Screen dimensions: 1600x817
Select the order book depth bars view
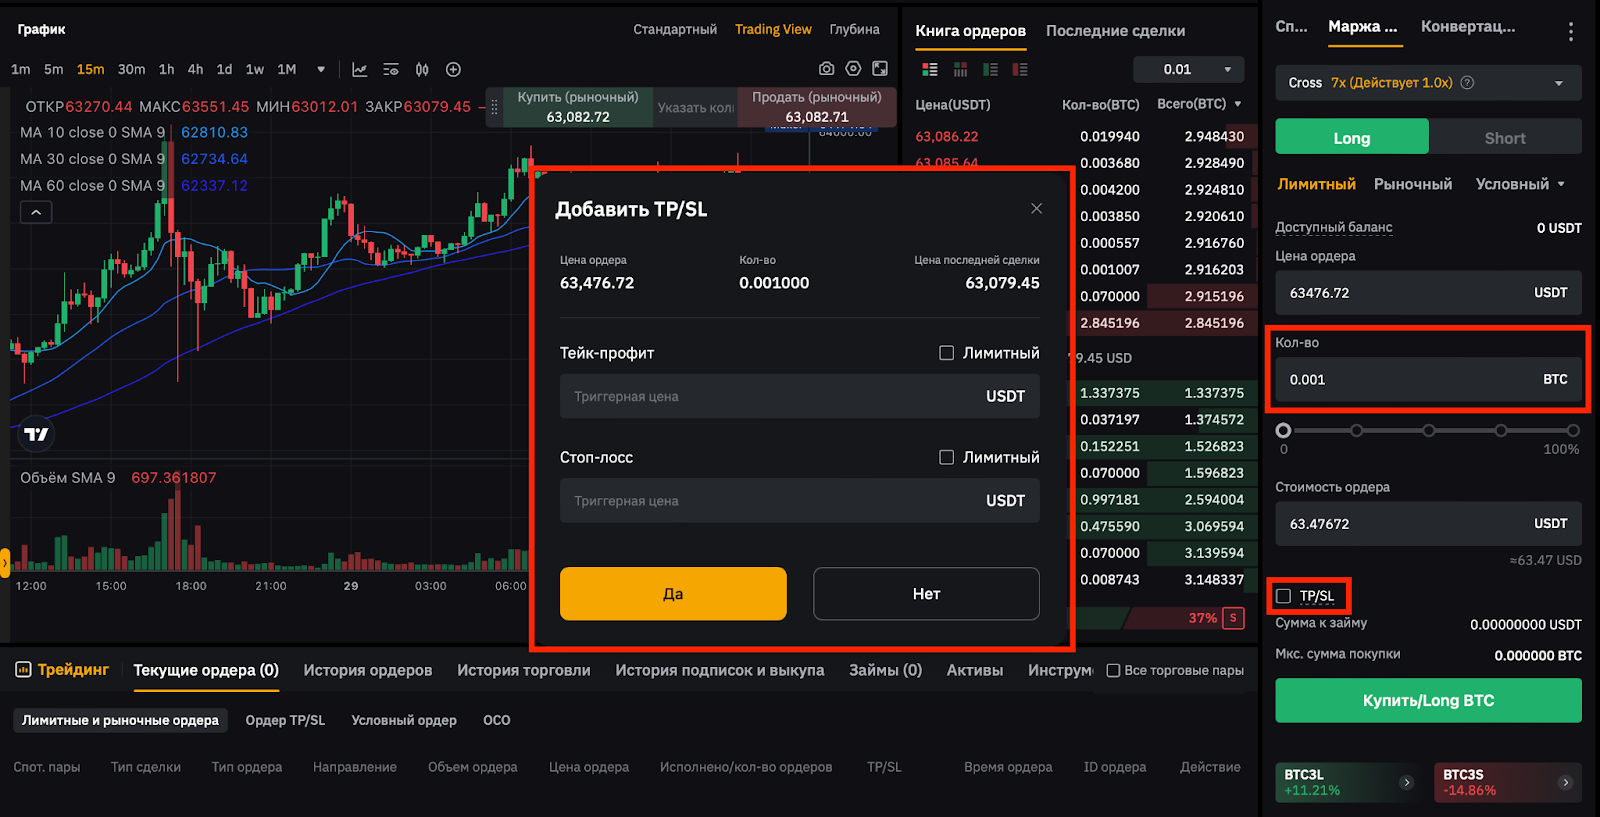coord(960,69)
